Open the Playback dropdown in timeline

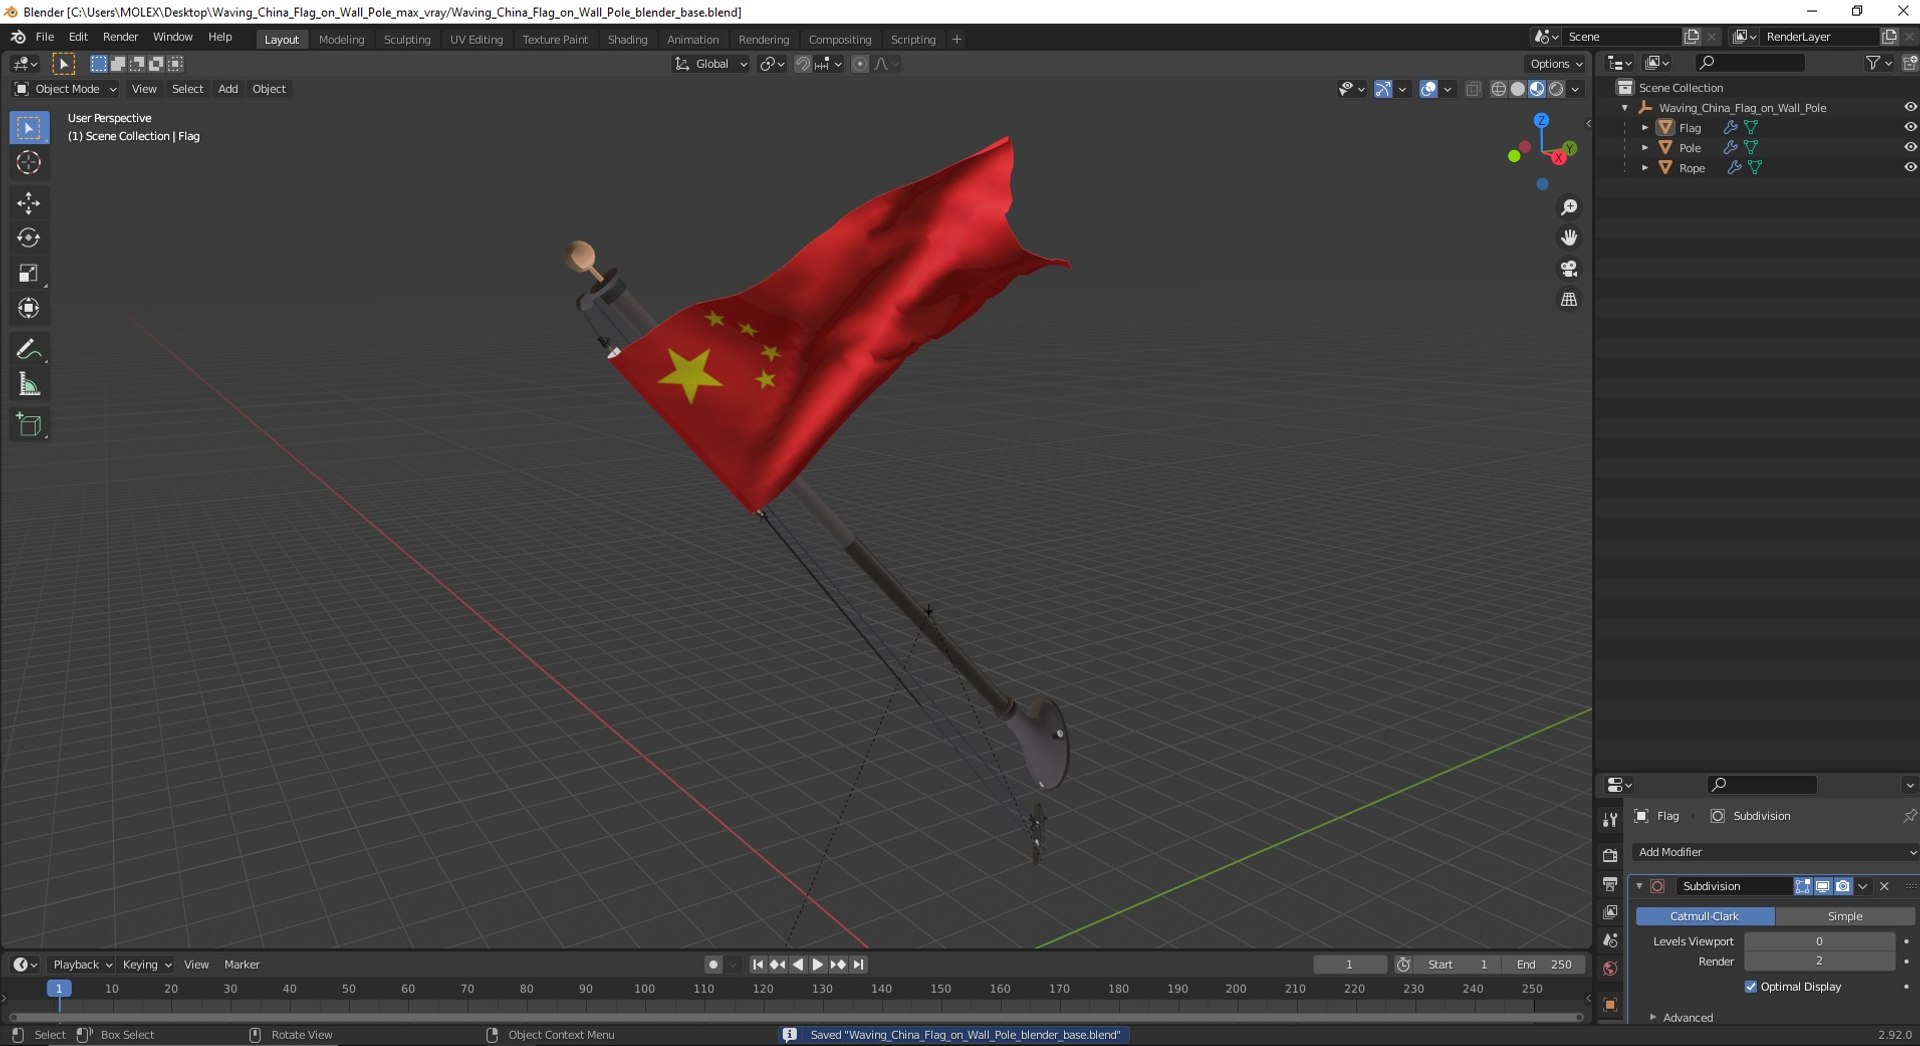(82, 965)
